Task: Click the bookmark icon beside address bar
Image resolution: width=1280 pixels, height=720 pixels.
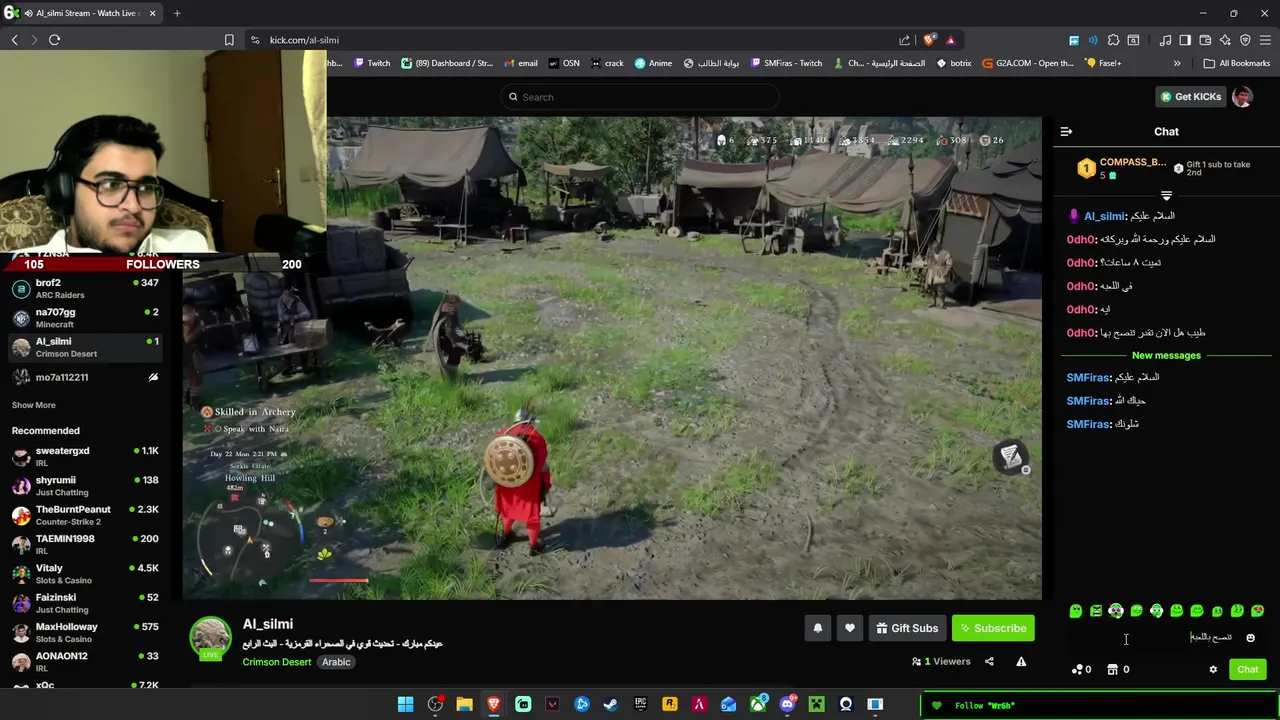Action: 229,40
